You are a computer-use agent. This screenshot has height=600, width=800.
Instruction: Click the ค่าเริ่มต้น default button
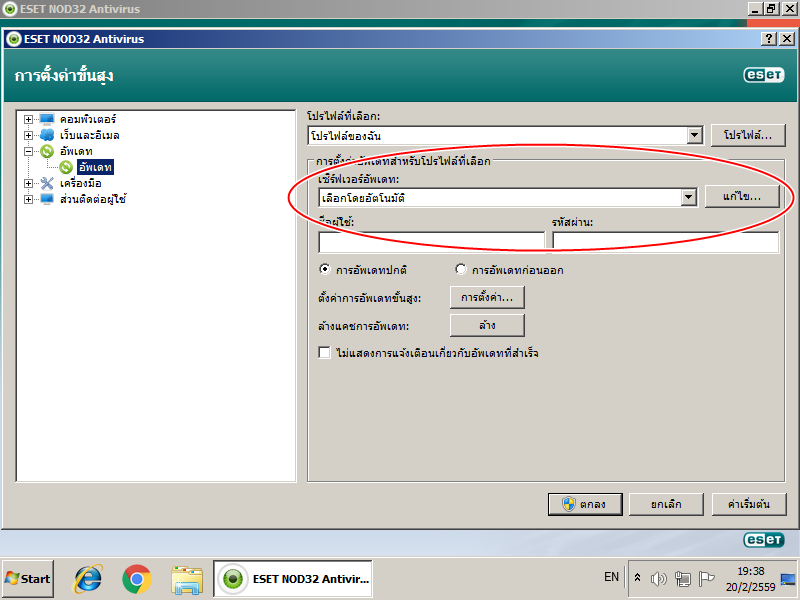pos(748,504)
